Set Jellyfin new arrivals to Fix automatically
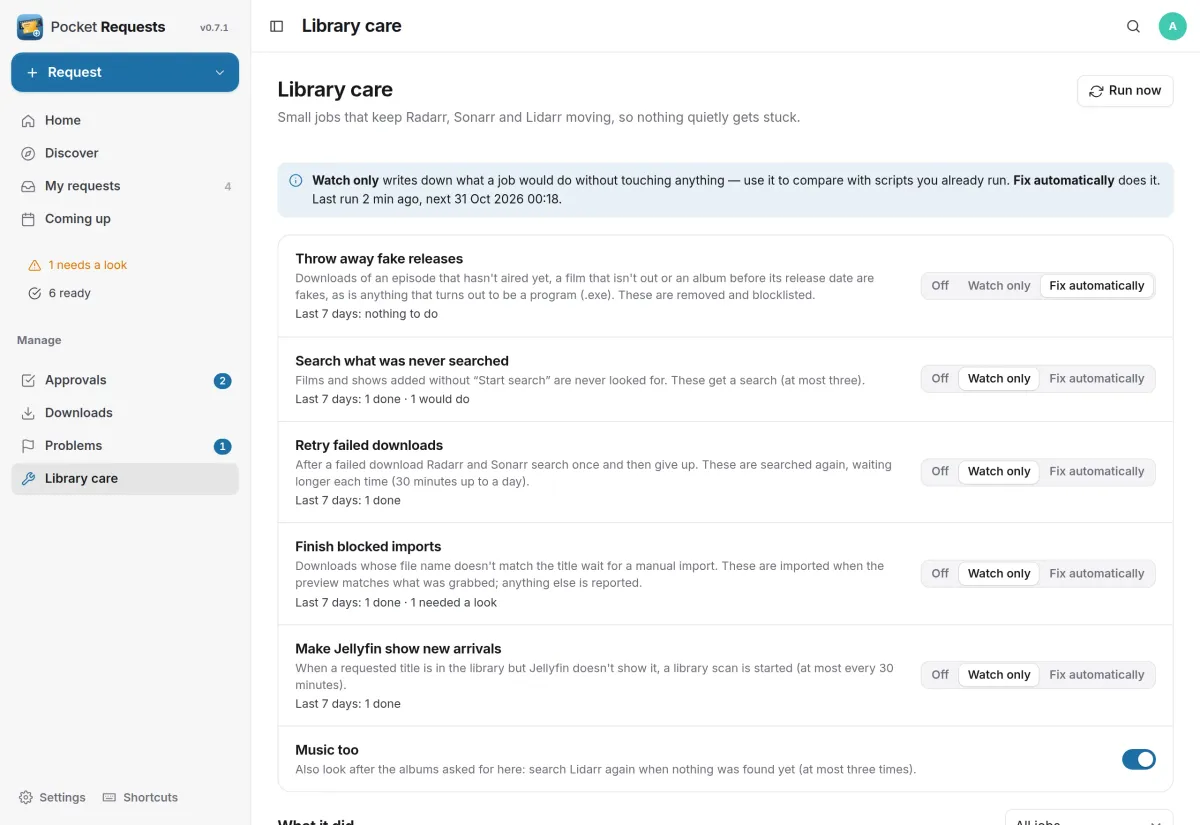Screen dimensions: 1200x825 [1096, 675]
